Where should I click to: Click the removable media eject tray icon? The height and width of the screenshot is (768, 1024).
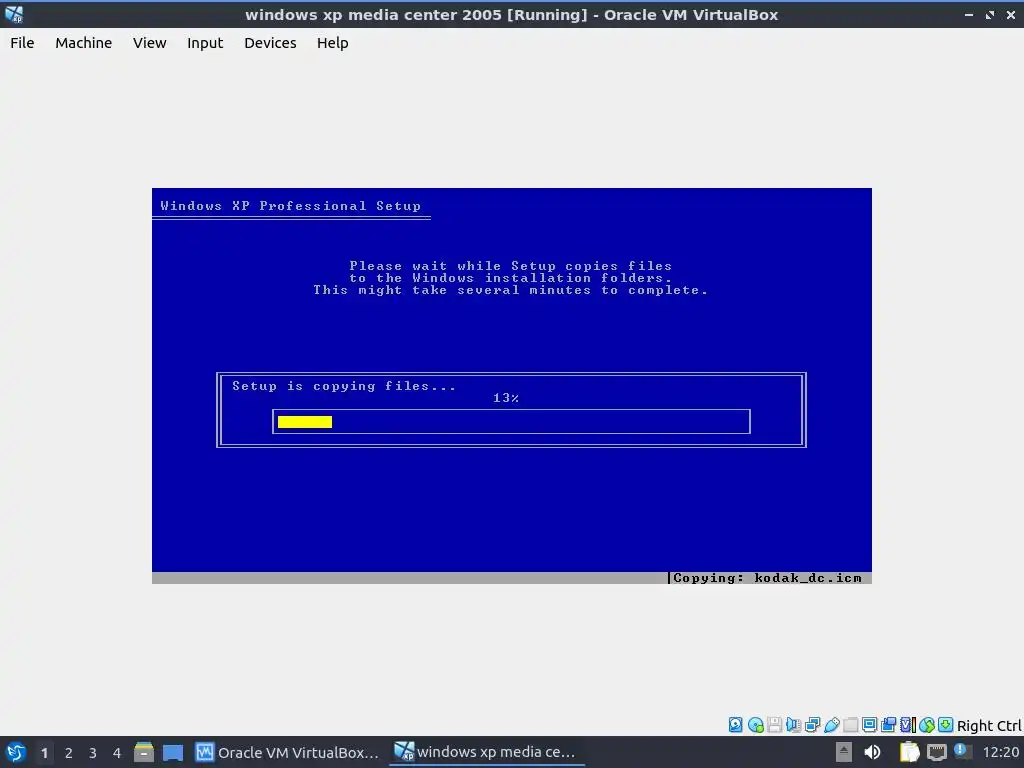click(x=844, y=752)
